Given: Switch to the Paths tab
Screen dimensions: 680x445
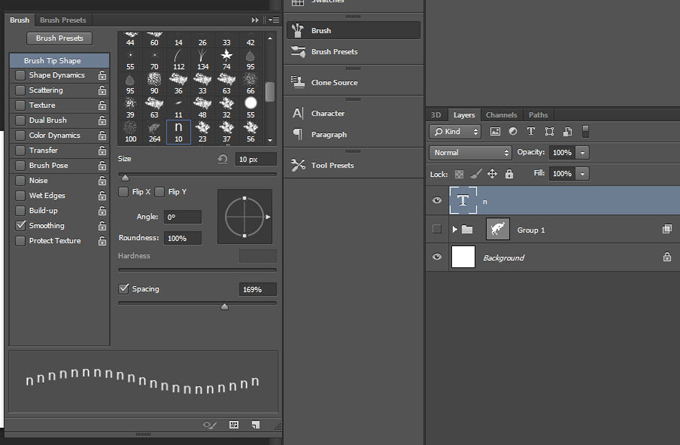Looking at the screenshot, I should click(538, 115).
